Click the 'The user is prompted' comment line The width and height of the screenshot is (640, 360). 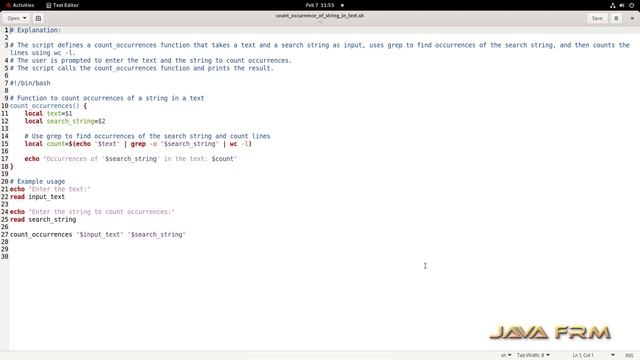(x=151, y=60)
